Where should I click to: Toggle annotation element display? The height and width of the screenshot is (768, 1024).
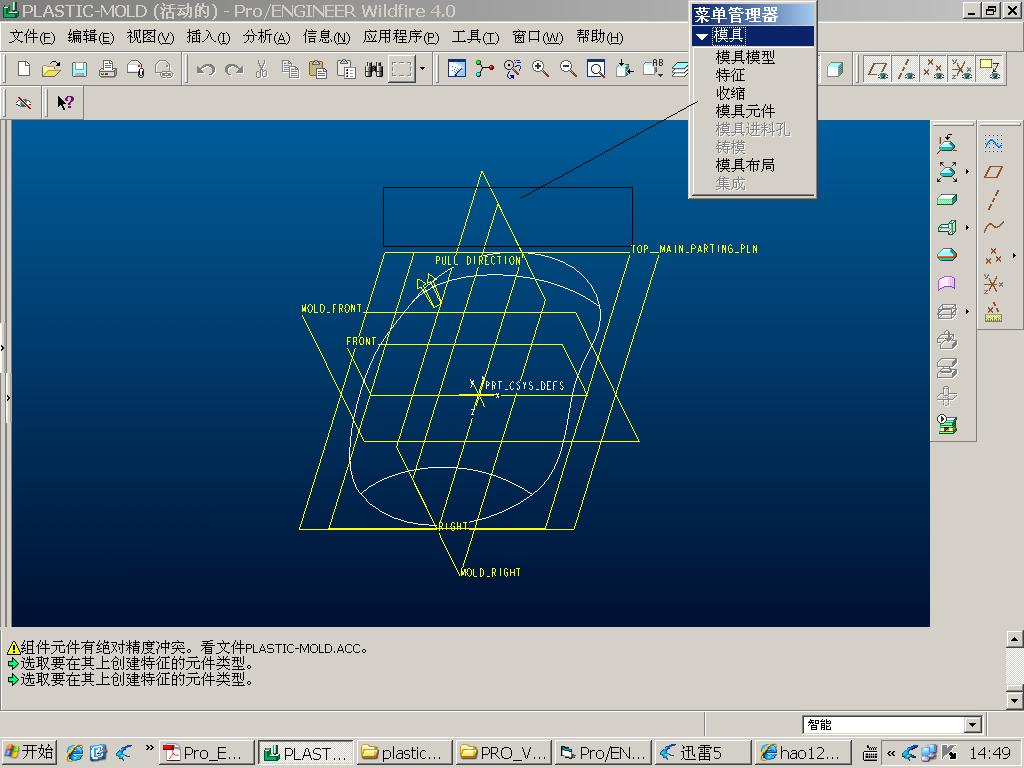tap(989, 69)
